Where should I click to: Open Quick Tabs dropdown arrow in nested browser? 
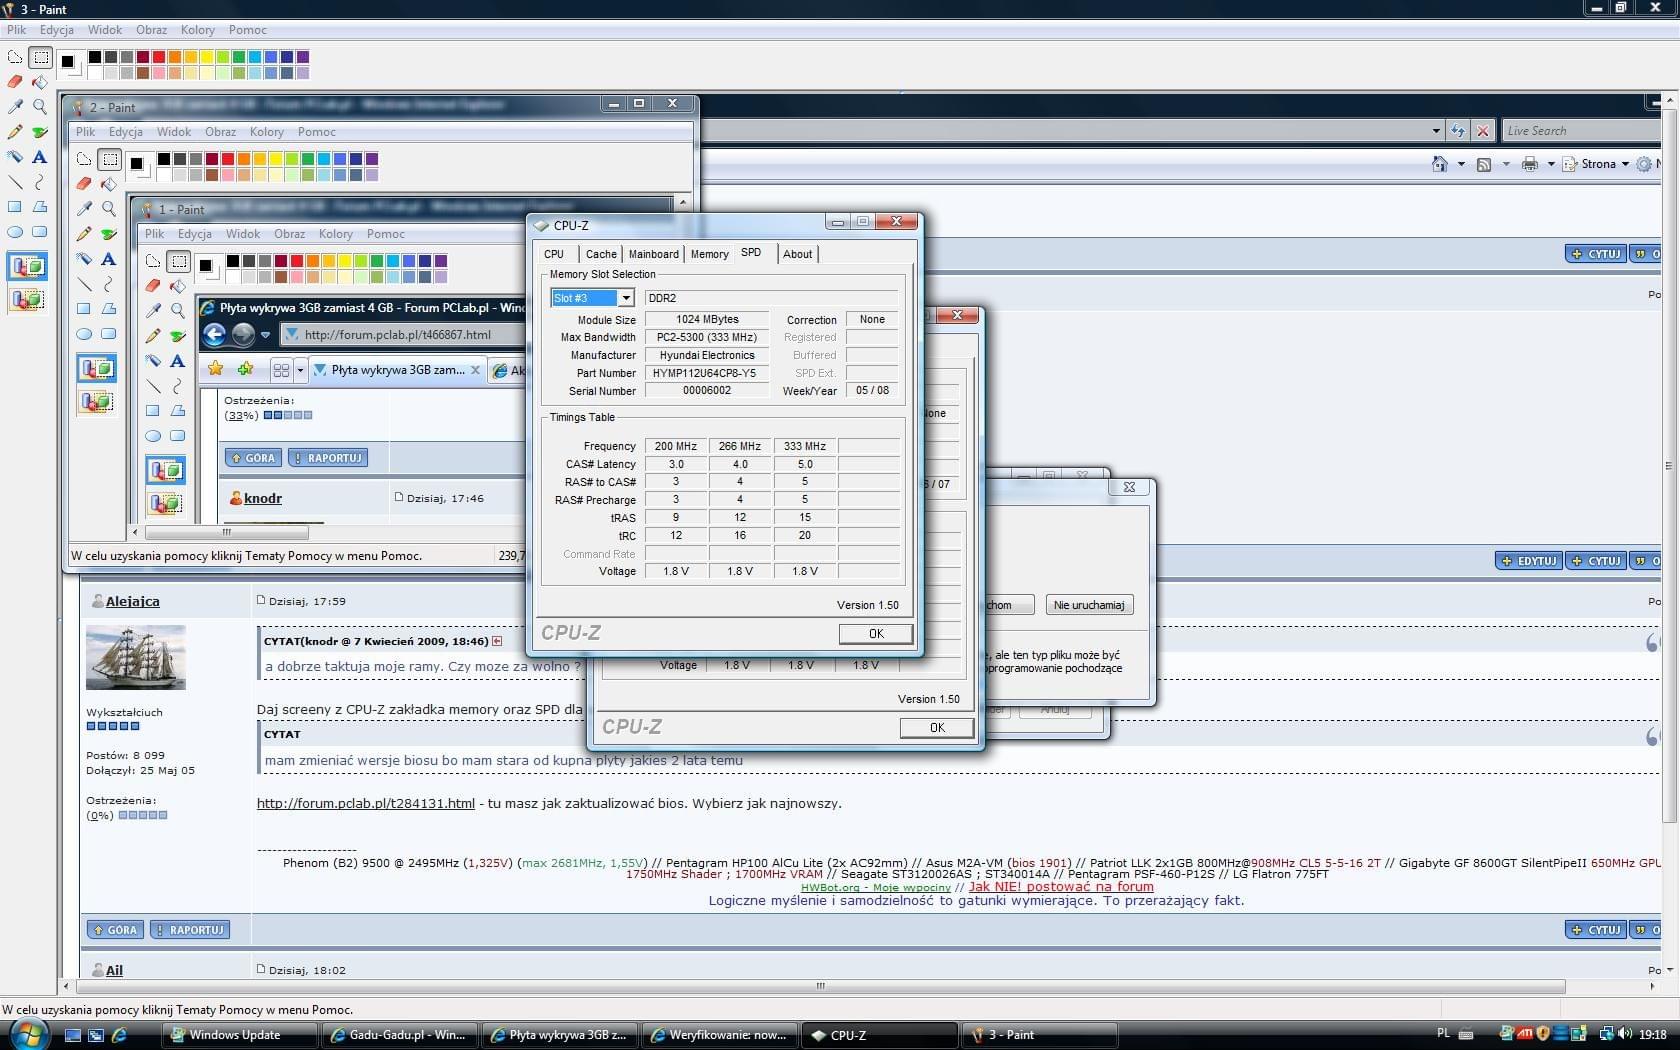point(299,370)
